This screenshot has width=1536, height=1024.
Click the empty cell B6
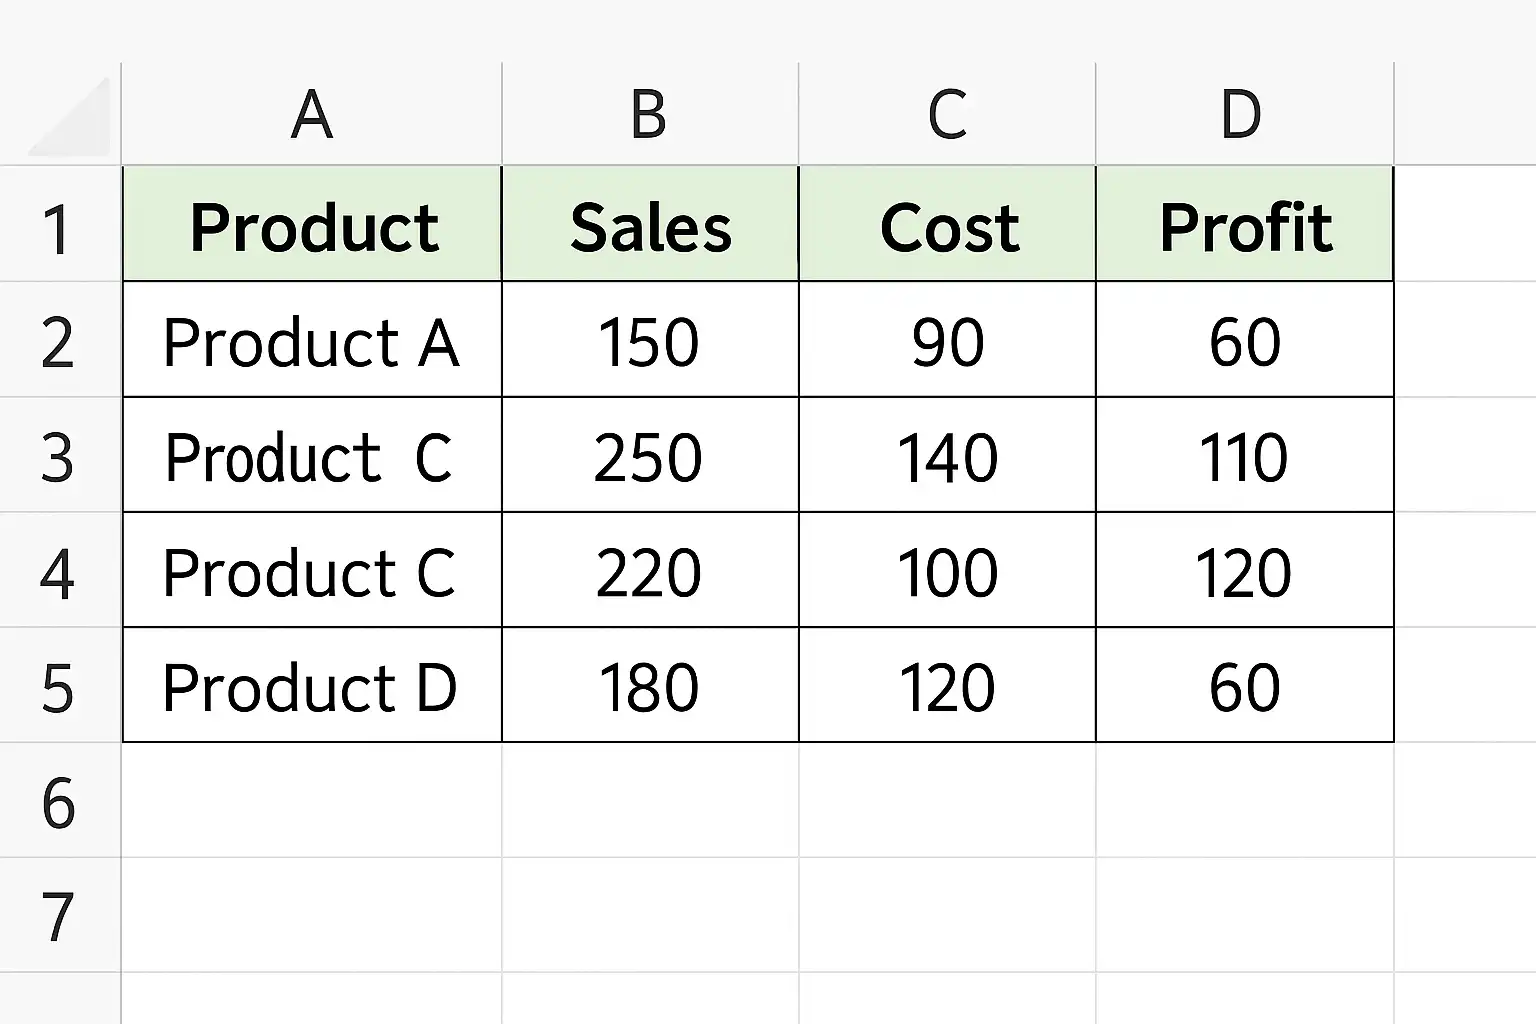point(650,800)
